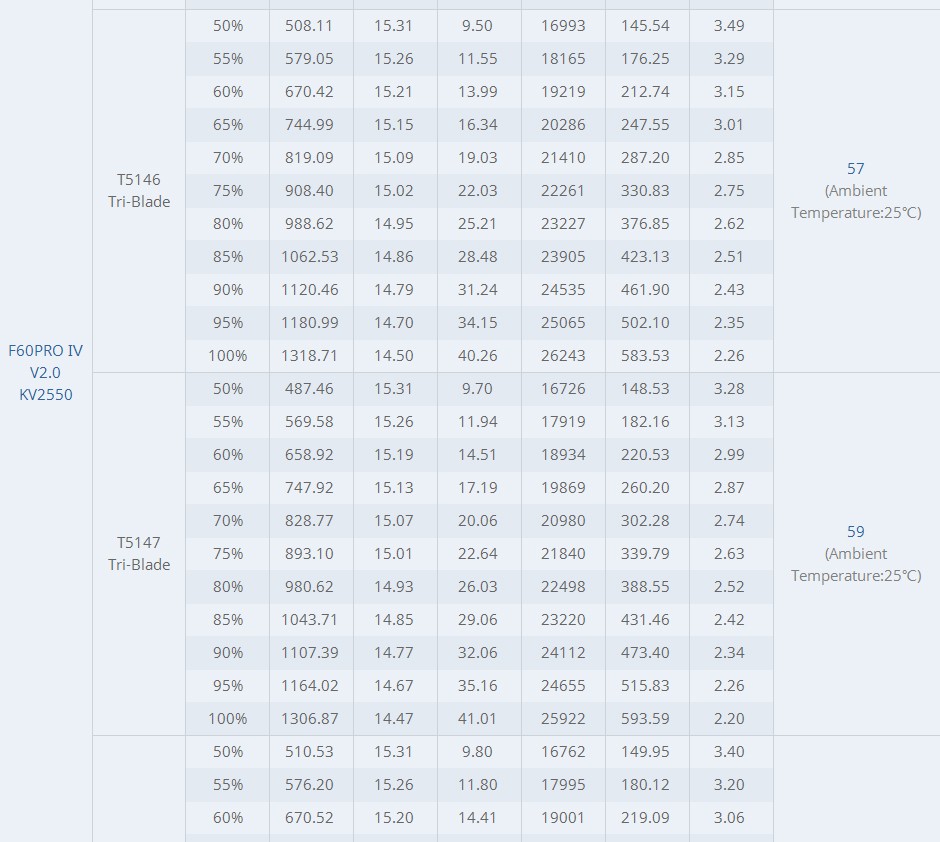Viewport: 940px width, 842px height.
Task: Click the blue 59 temperature value
Action: 855,532
